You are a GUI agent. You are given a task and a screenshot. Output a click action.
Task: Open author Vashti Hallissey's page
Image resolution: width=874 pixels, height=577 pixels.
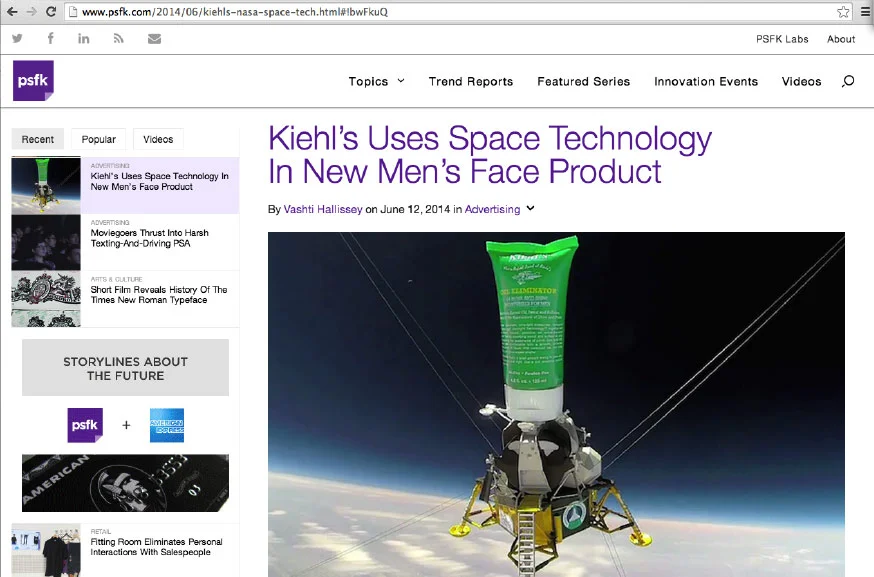323,209
